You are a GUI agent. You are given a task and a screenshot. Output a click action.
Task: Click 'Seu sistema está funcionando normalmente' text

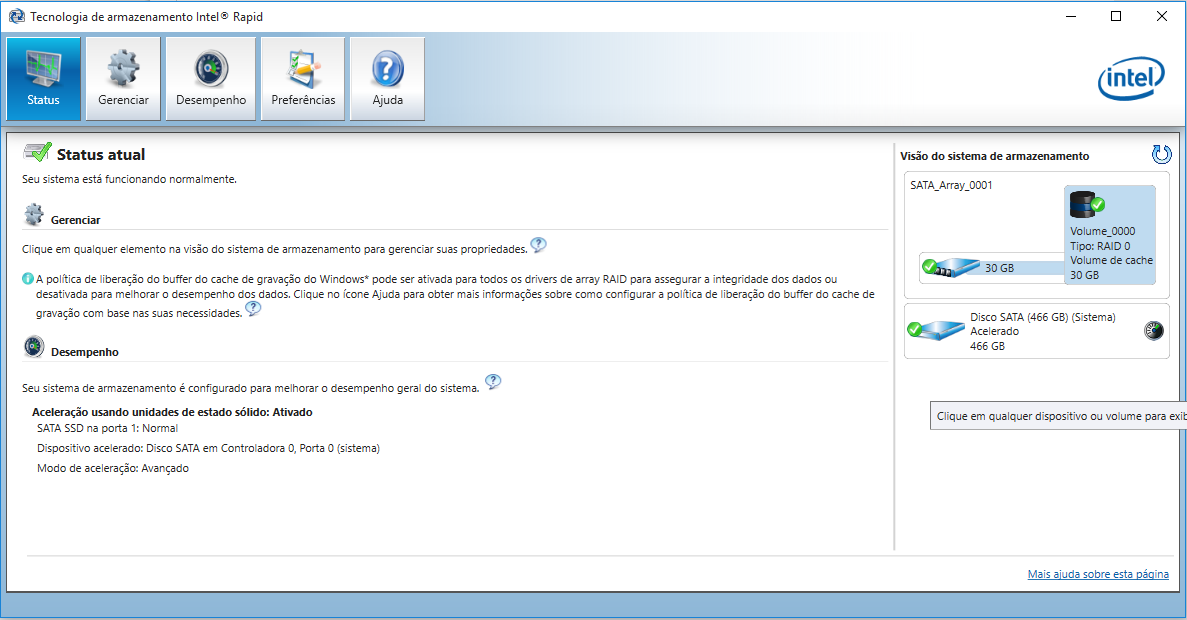[x=129, y=179]
